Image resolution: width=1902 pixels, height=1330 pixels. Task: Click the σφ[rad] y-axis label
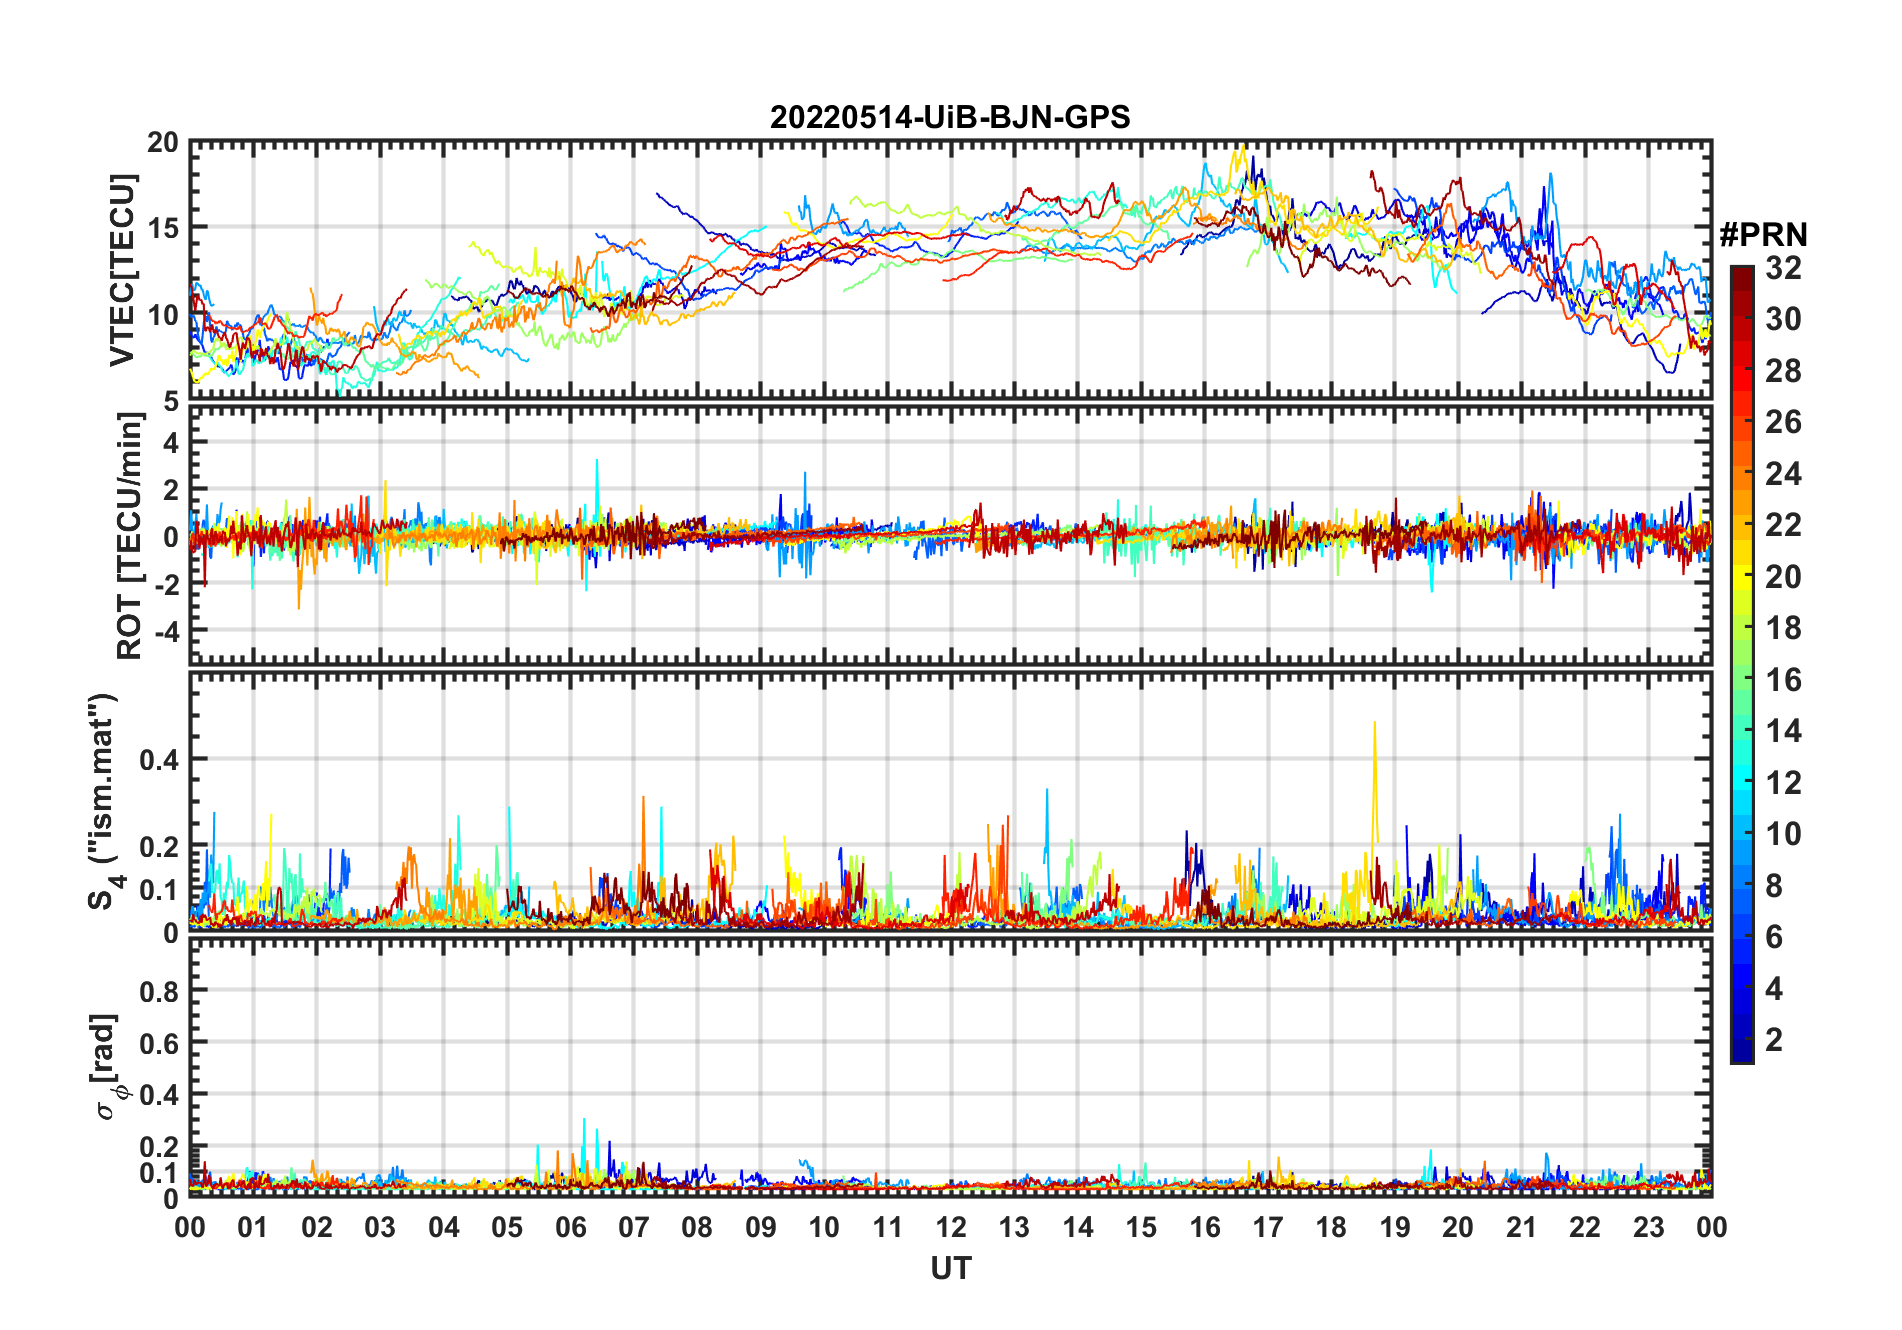(x=106, y=1066)
